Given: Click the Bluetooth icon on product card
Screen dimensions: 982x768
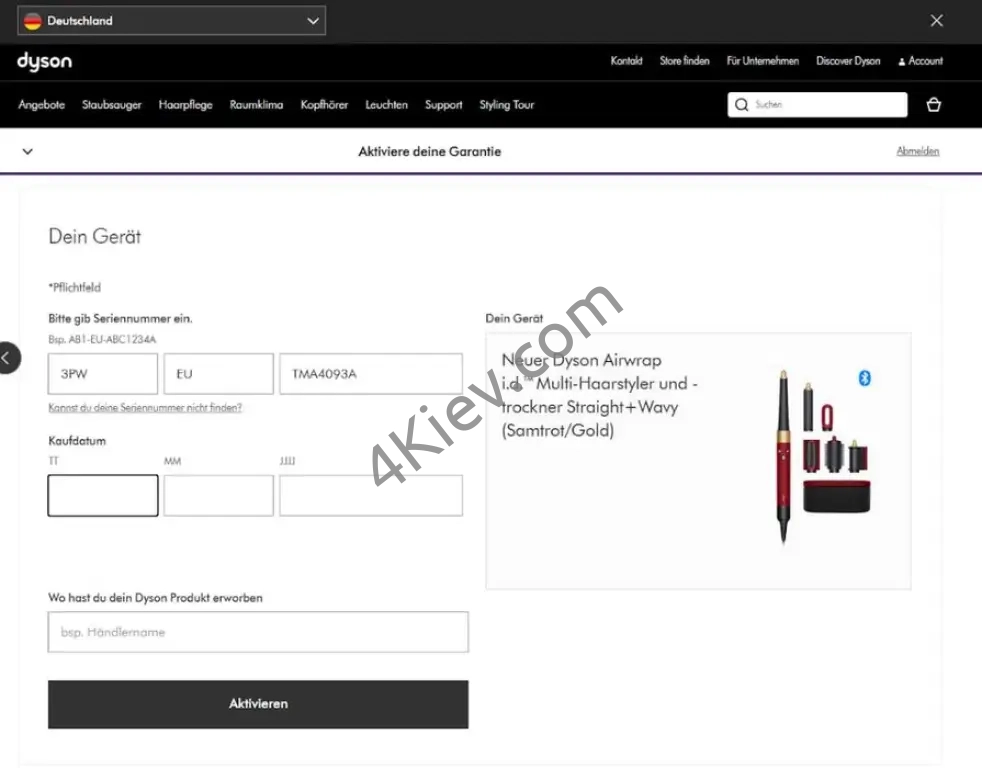Looking at the screenshot, I should pyautogui.click(x=864, y=378).
